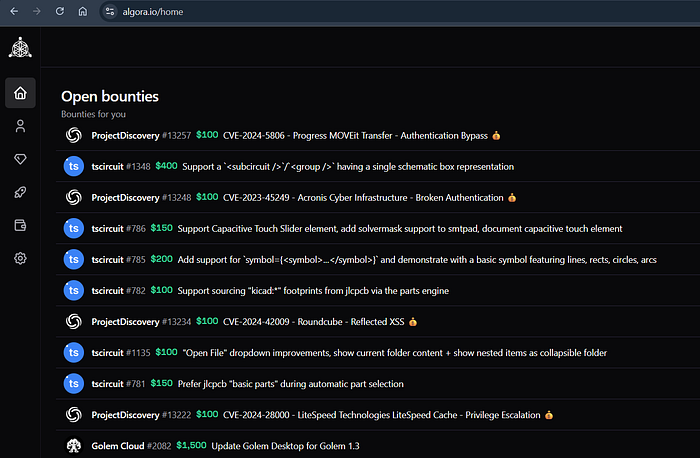The image size is (700, 458).
Task: Open the rocket sidebar icon
Action: pyautogui.click(x=20, y=192)
